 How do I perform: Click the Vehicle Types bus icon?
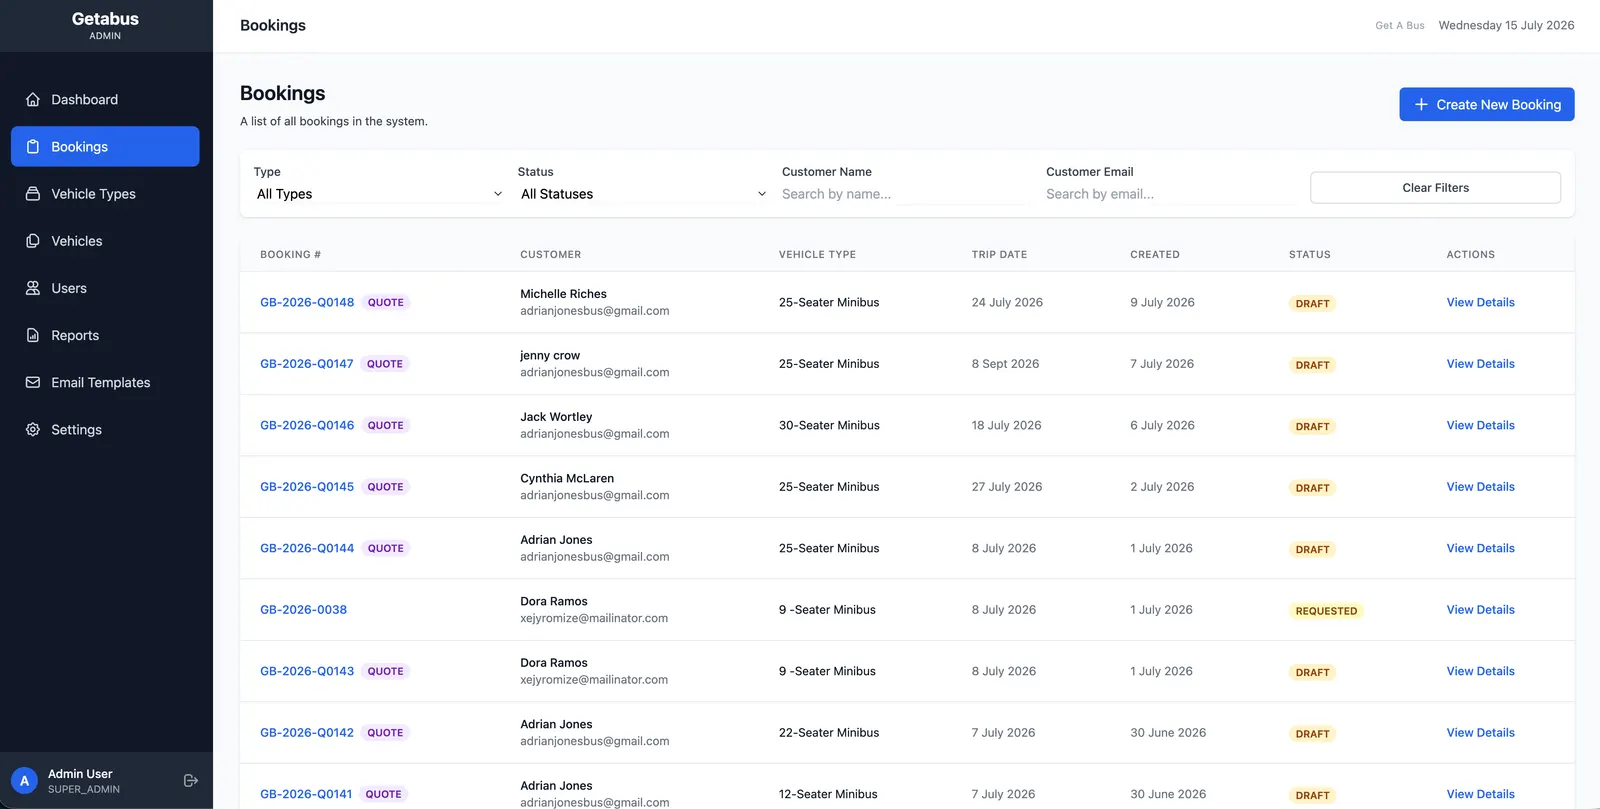click(33, 194)
